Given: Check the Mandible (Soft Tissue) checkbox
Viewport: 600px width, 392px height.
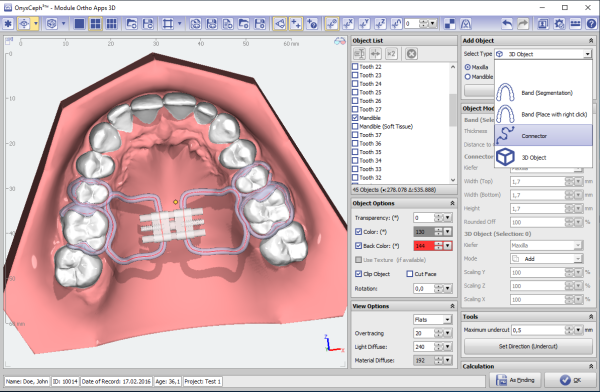Looking at the screenshot, I should pos(355,126).
